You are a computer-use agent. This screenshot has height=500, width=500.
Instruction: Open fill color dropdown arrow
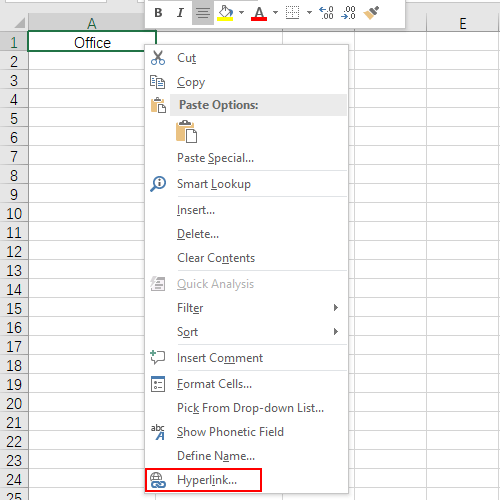tap(242, 13)
